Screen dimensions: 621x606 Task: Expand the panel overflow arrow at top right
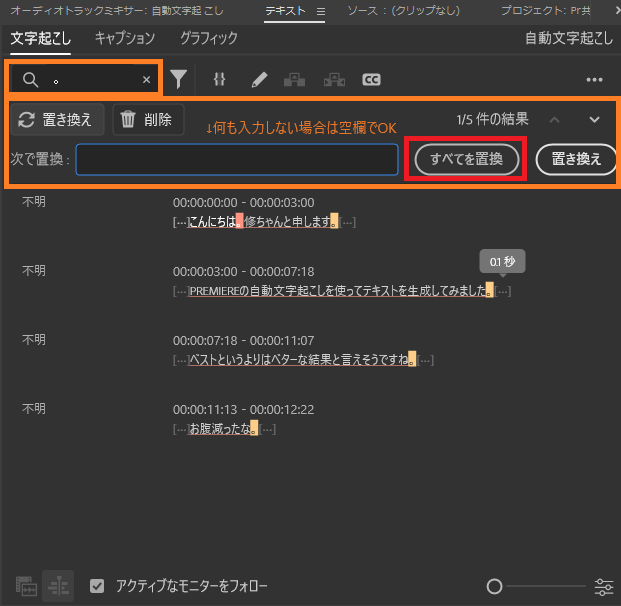(x=616, y=11)
